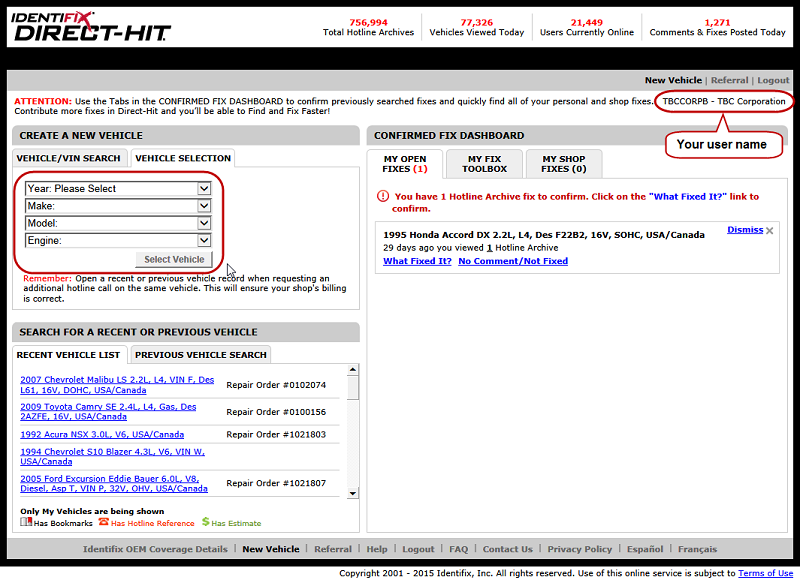Click Repair Order #0100156 text
800x580 pixels.
pos(276,412)
